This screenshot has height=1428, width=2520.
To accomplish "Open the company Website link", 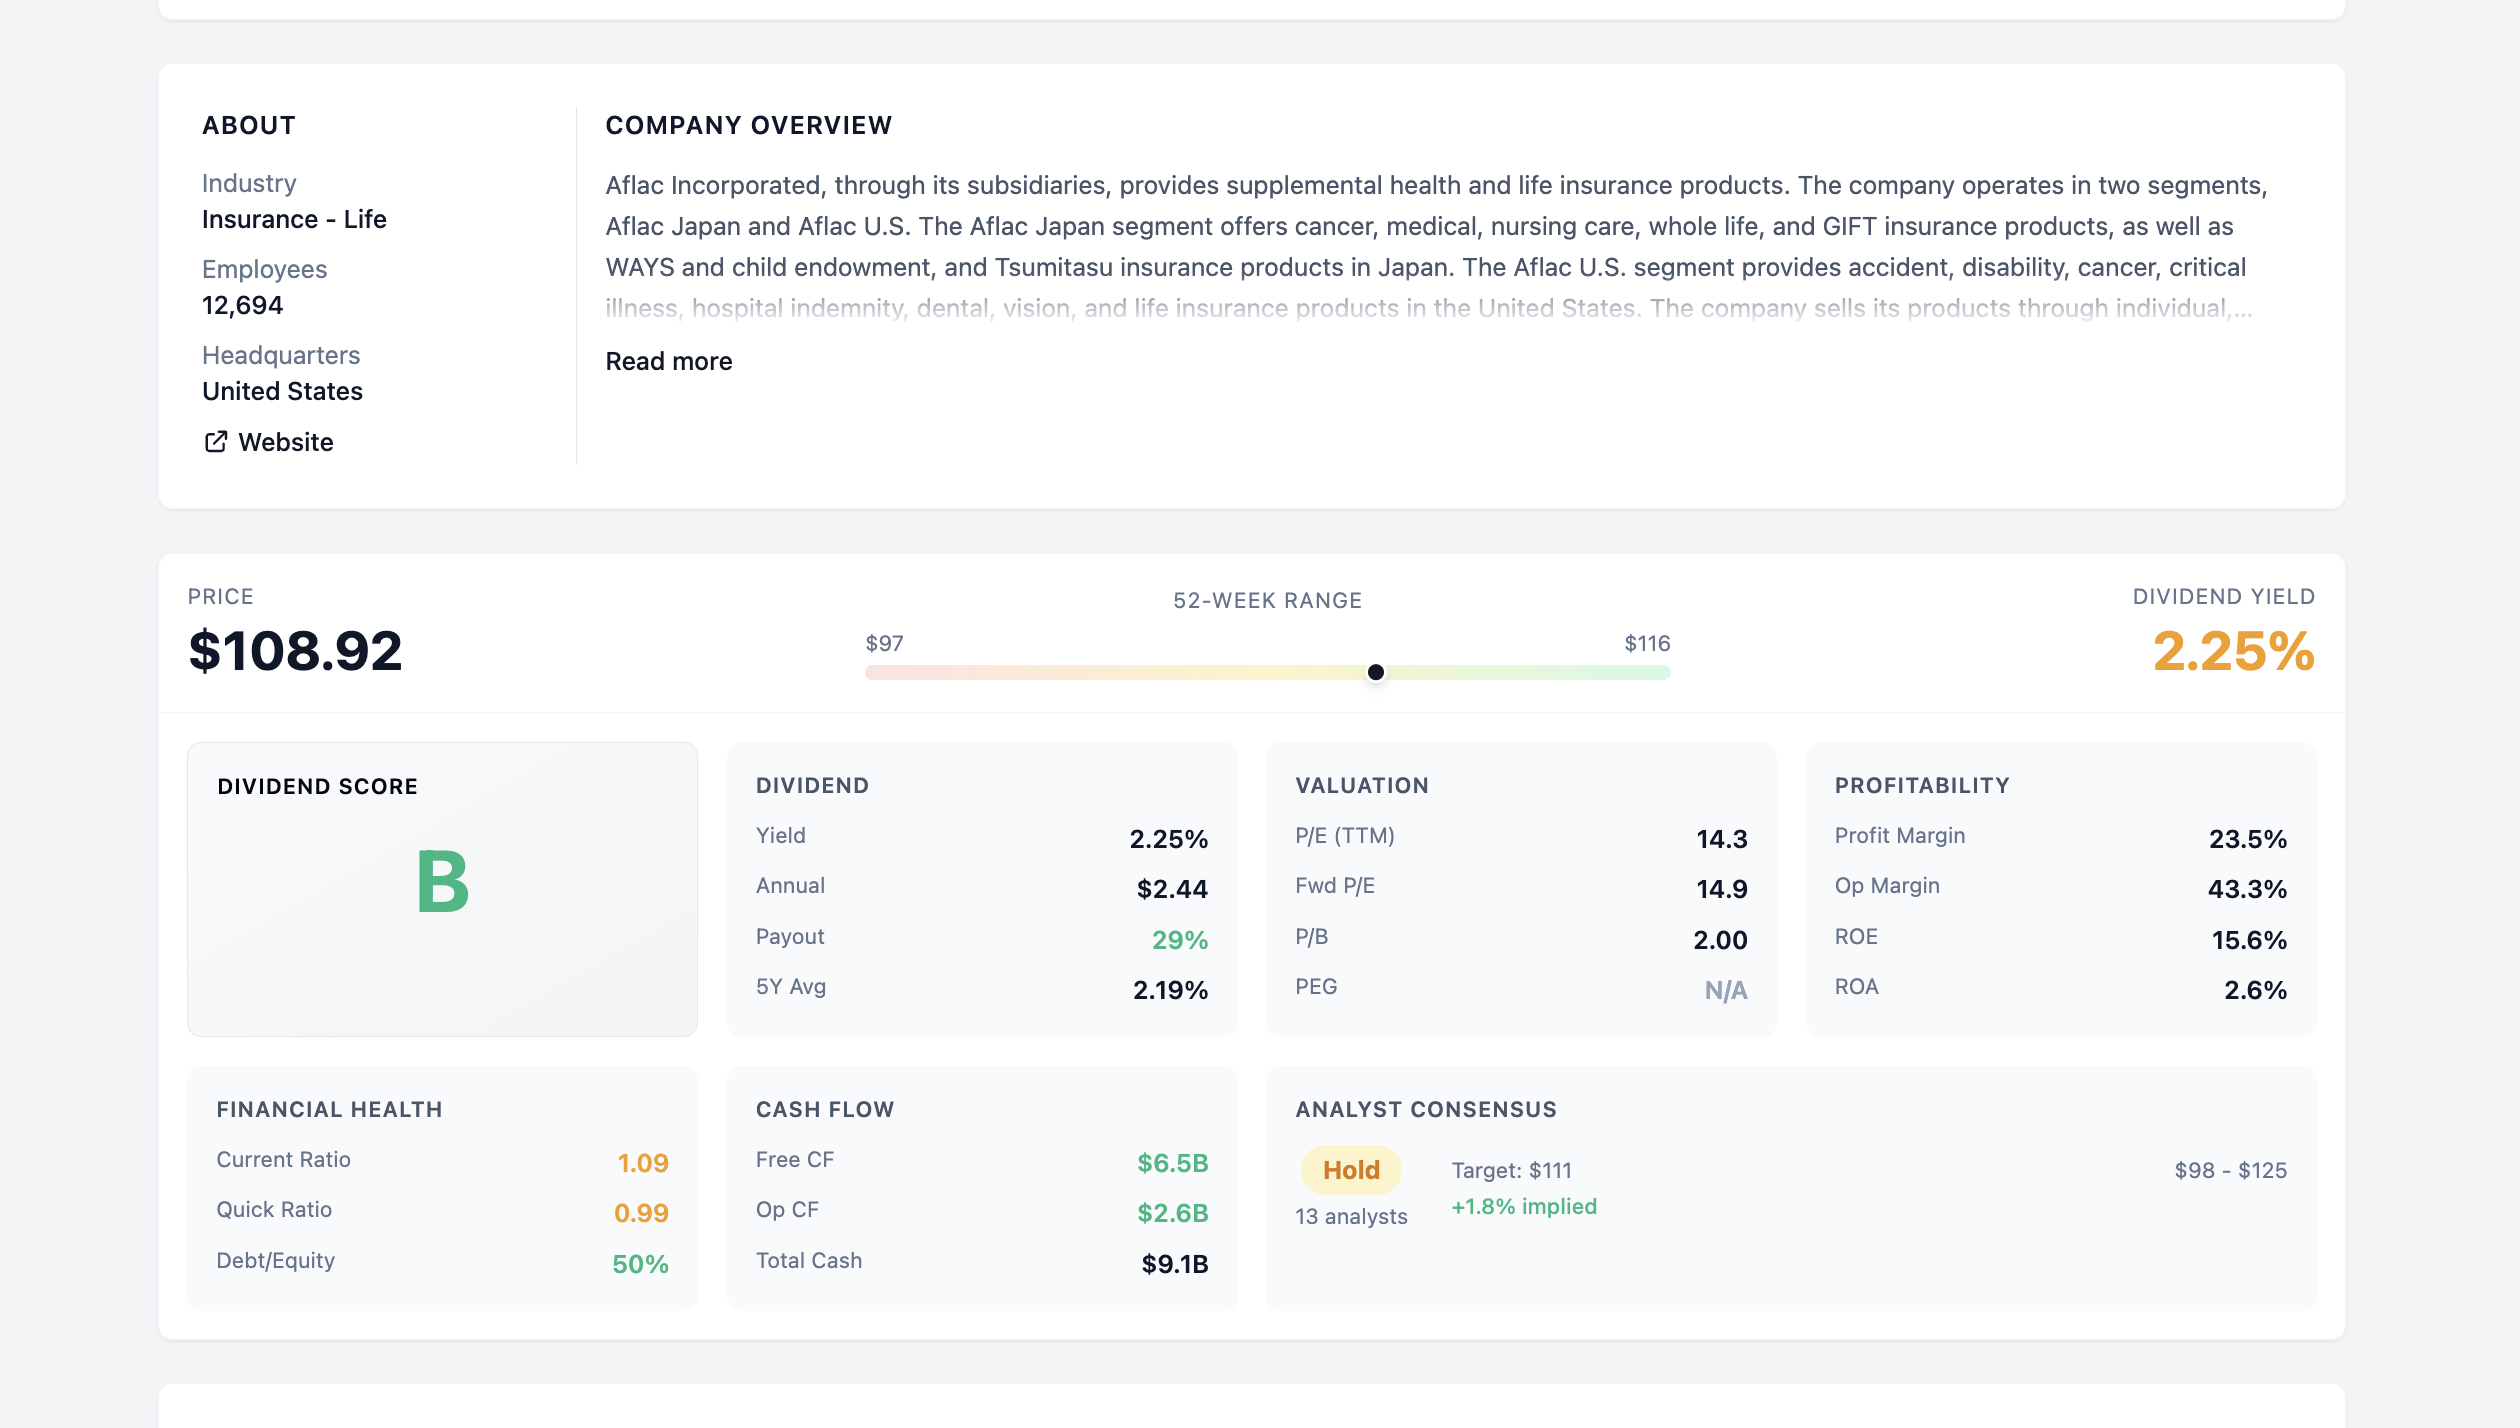I will click(x=285, y=442).
